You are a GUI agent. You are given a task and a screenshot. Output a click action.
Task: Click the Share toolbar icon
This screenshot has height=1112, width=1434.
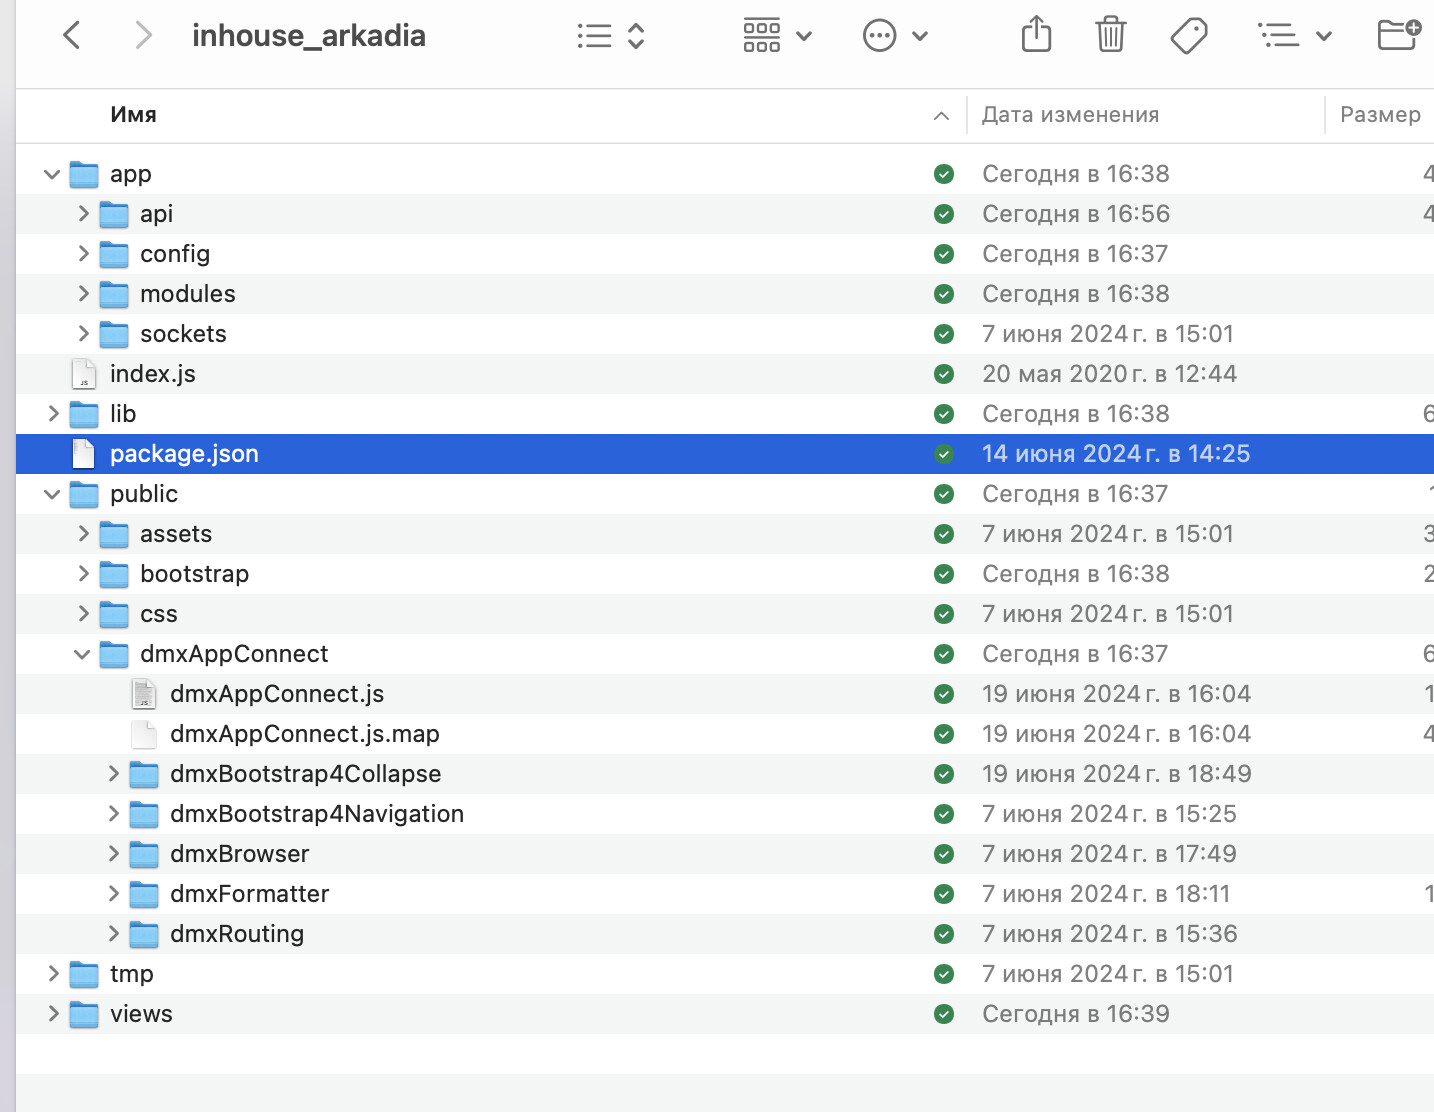[x=1037, y=35]
